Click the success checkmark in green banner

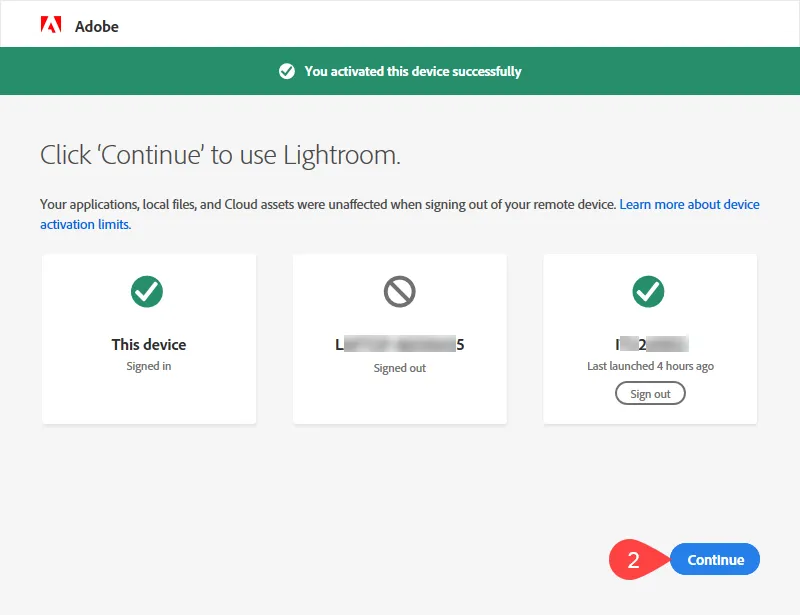tap(287, 71)
